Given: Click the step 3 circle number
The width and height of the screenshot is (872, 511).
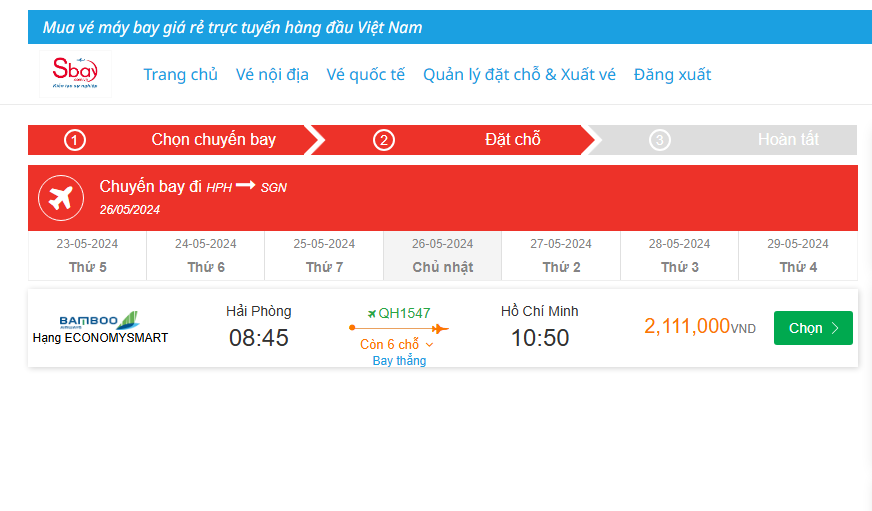Looking at the screenshot, I should [660, 140].
